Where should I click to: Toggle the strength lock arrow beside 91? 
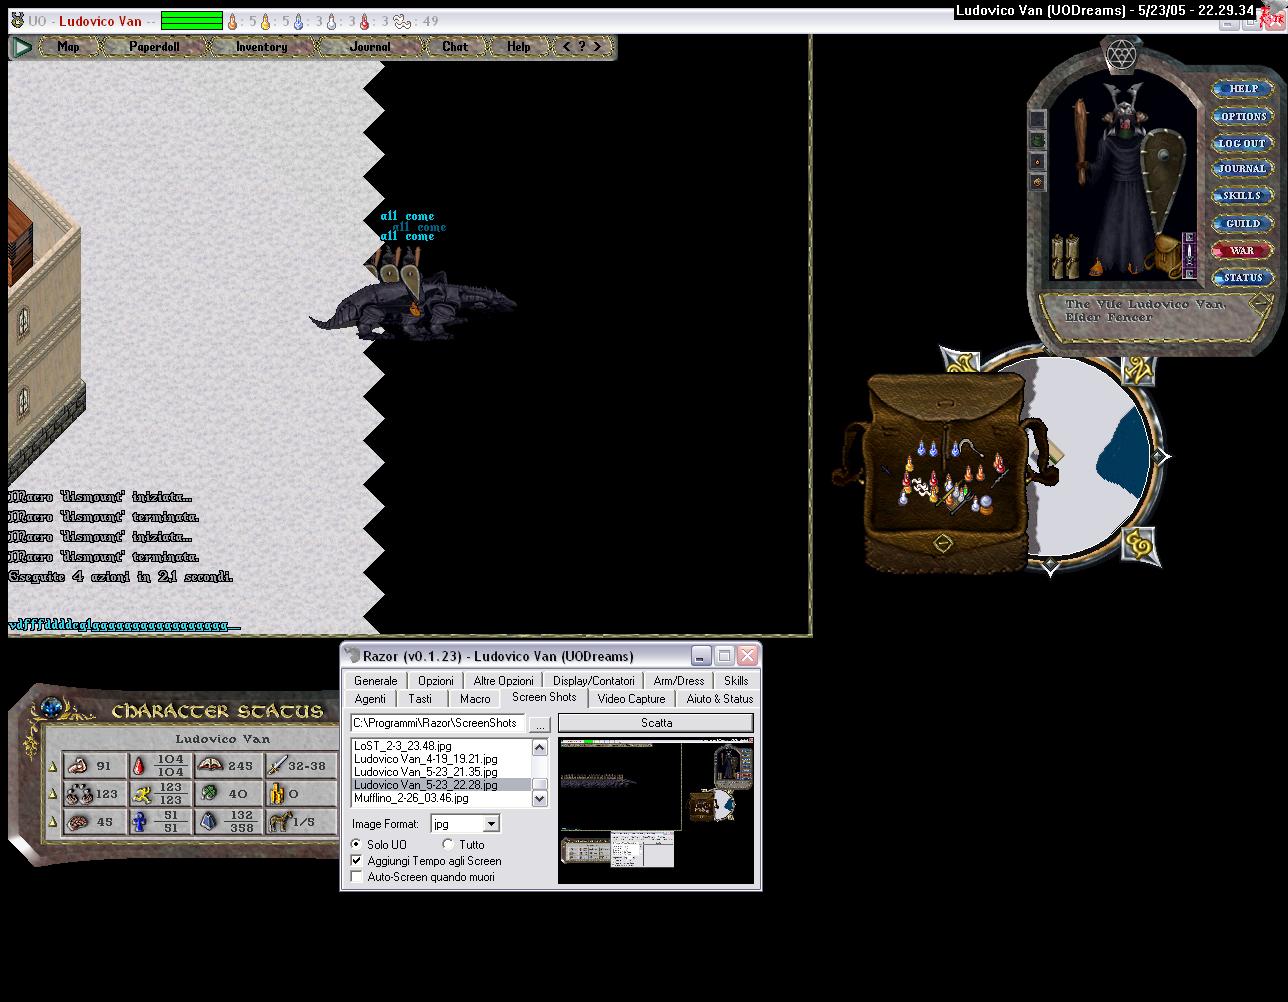point(53,767)
